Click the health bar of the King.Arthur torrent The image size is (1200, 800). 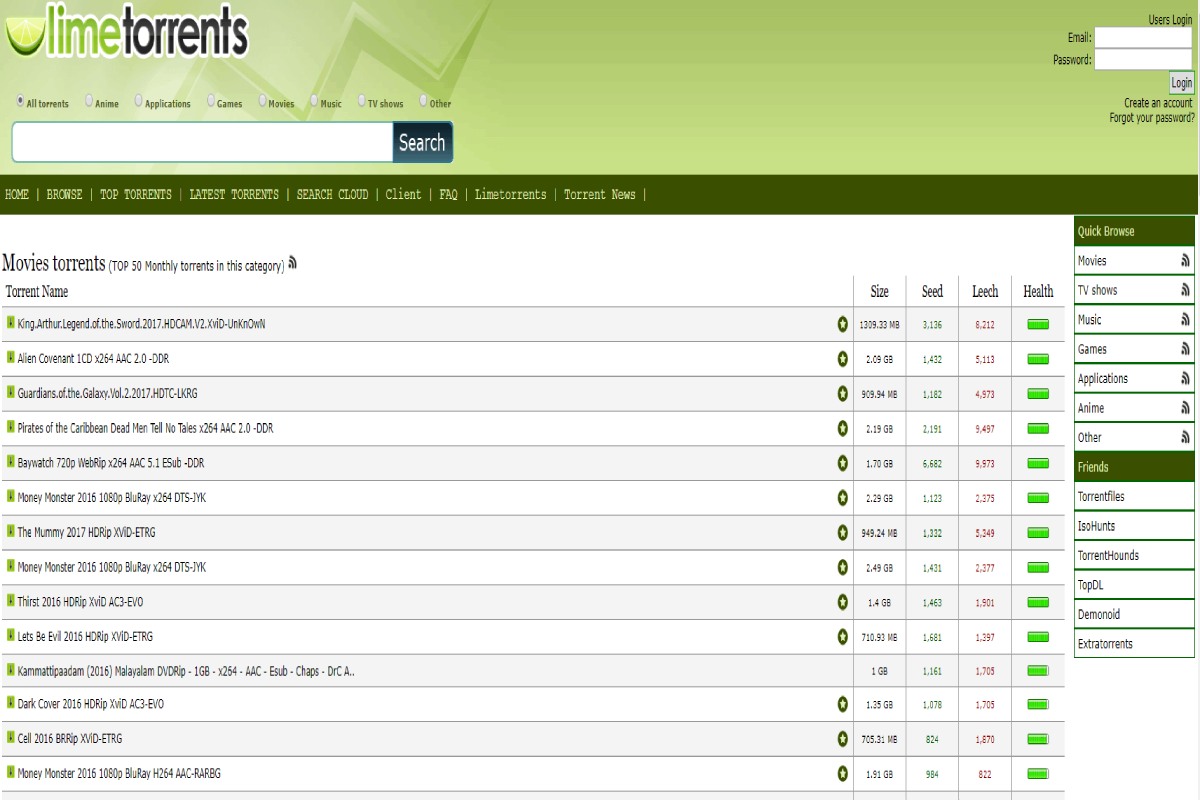click(x=1038, y=324)
